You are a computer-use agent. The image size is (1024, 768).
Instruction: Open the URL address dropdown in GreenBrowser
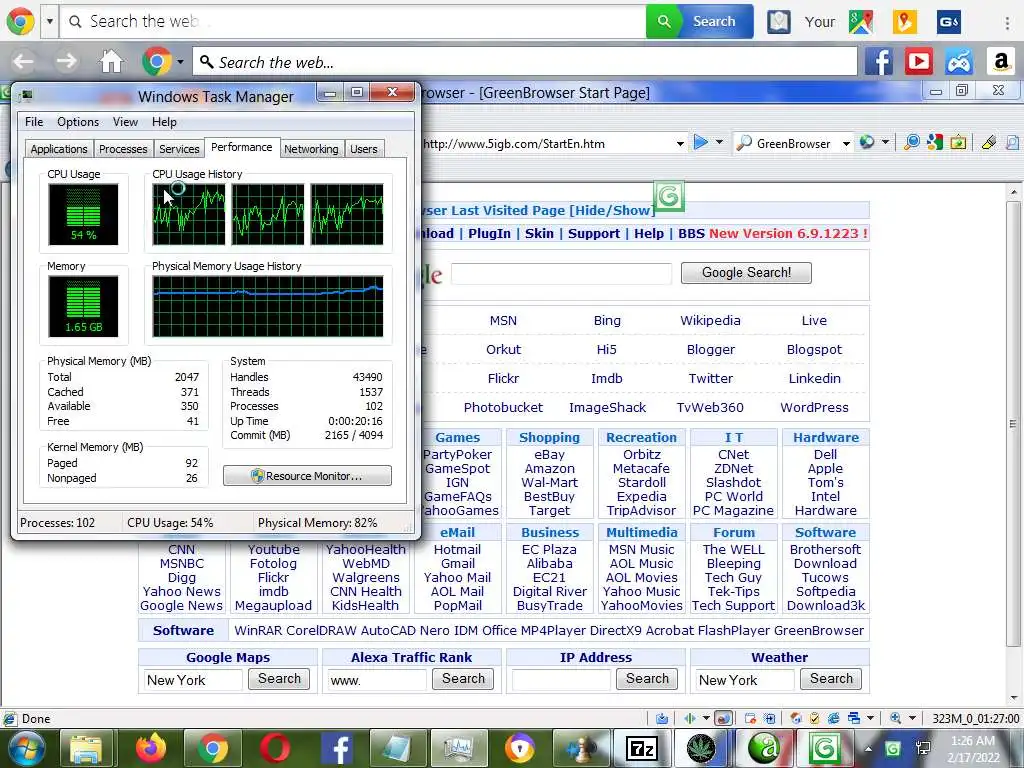tap(680, 143)
